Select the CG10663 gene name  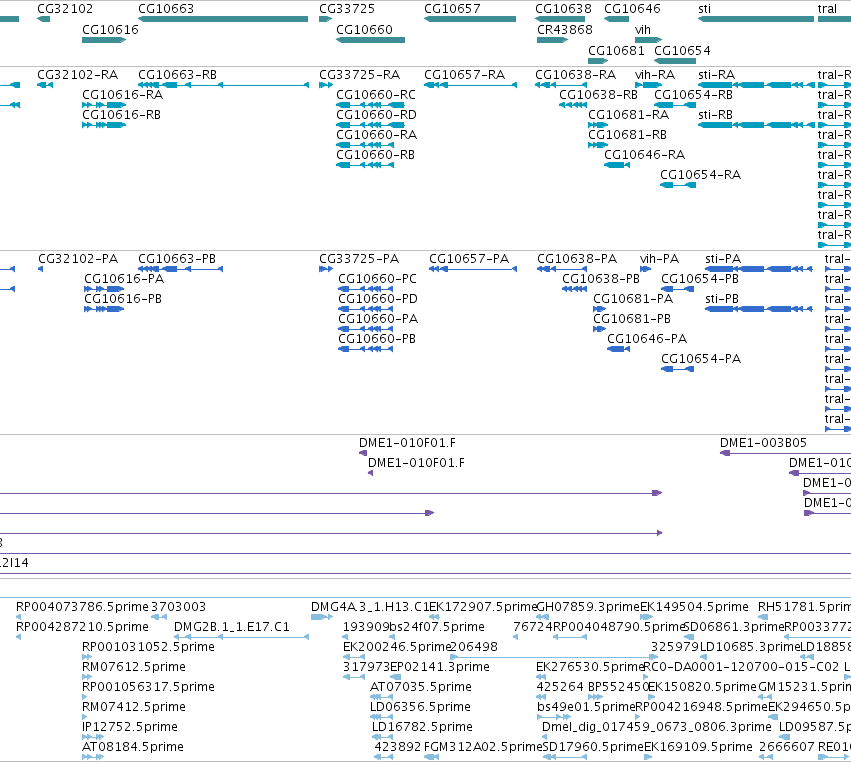click(166, 9)
